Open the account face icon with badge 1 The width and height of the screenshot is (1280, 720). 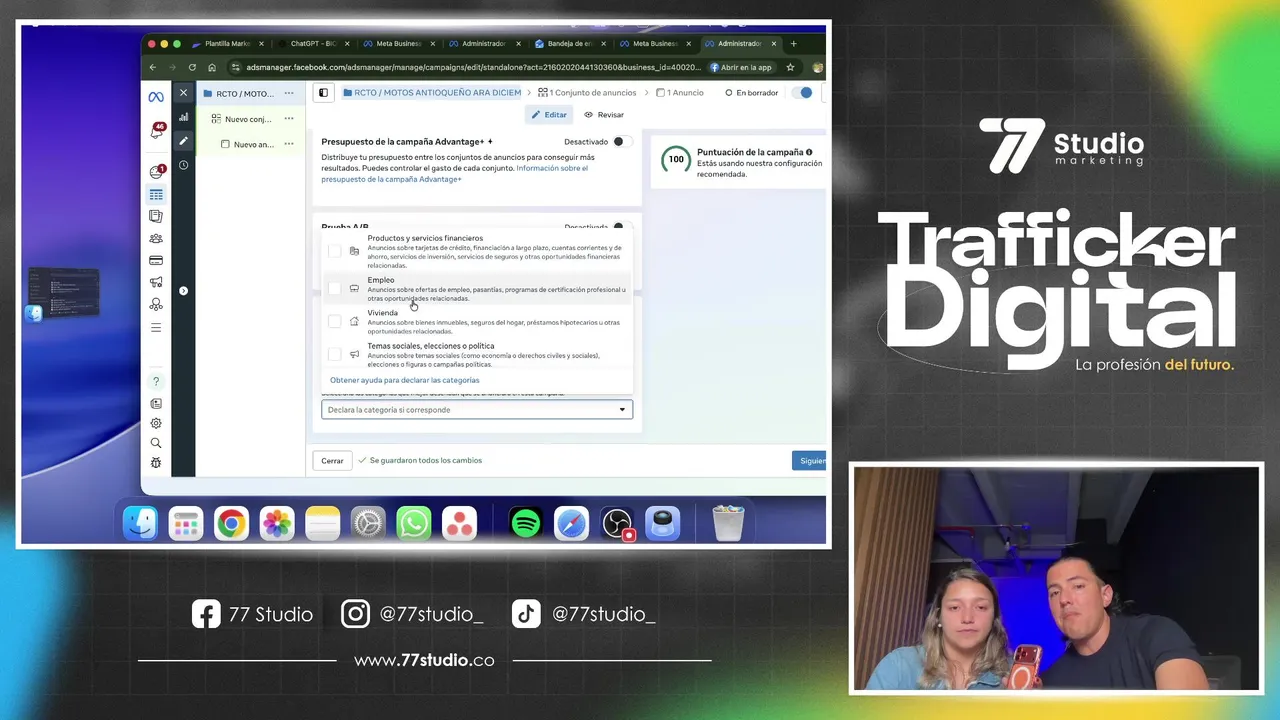[x=157, y=172]
